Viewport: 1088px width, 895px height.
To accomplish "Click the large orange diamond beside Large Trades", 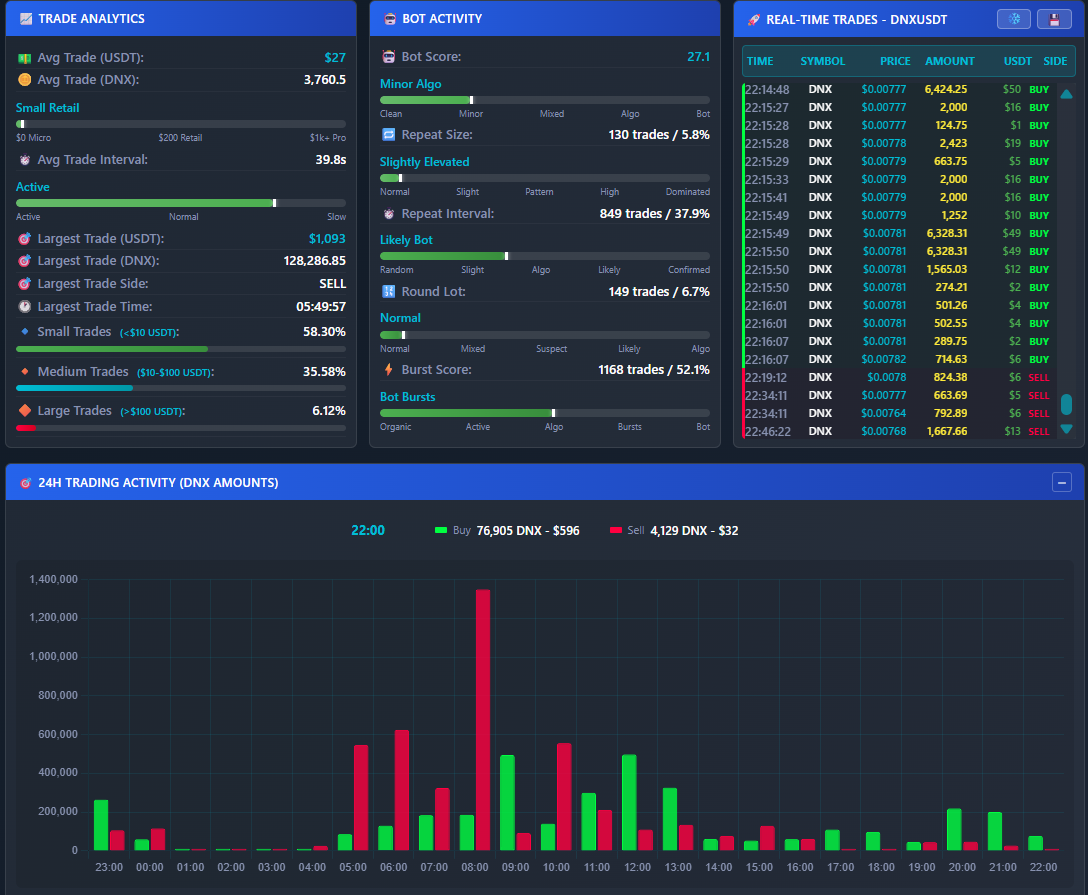I will (25, 411).
